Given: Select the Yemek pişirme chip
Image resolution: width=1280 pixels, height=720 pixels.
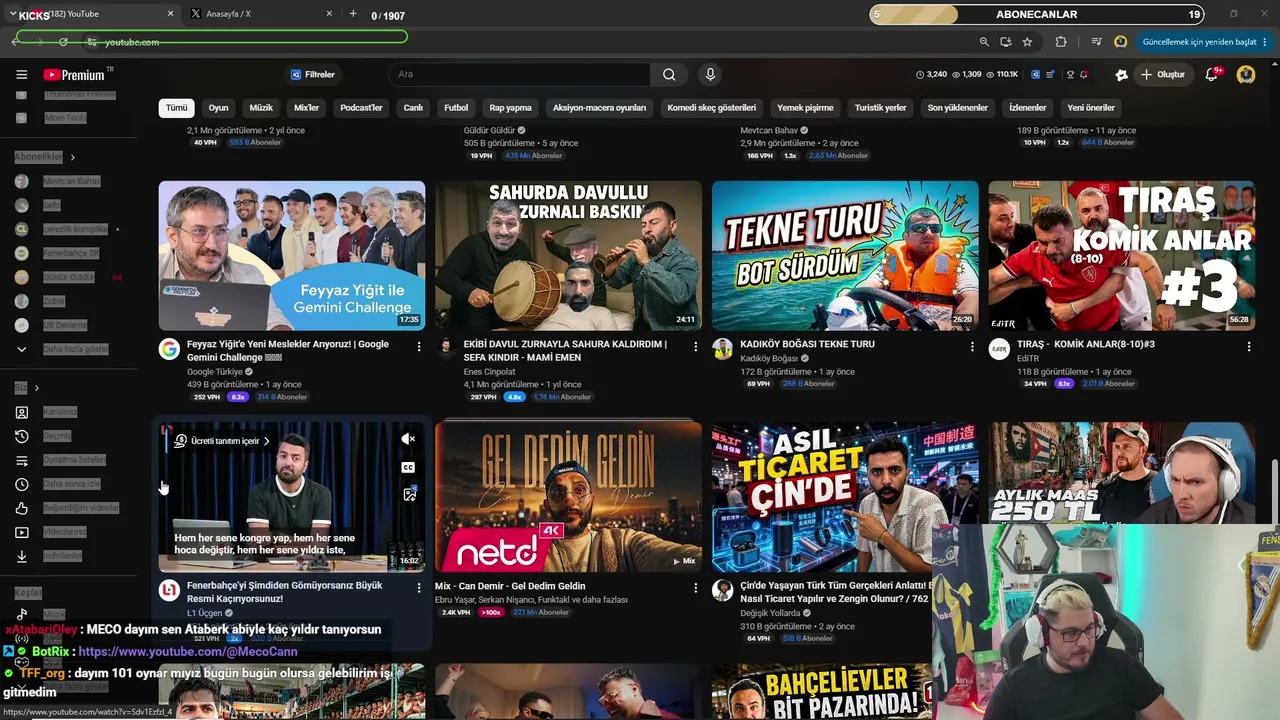Looking at the screenshot, I should pyautogui.click(x=805, y=108).
